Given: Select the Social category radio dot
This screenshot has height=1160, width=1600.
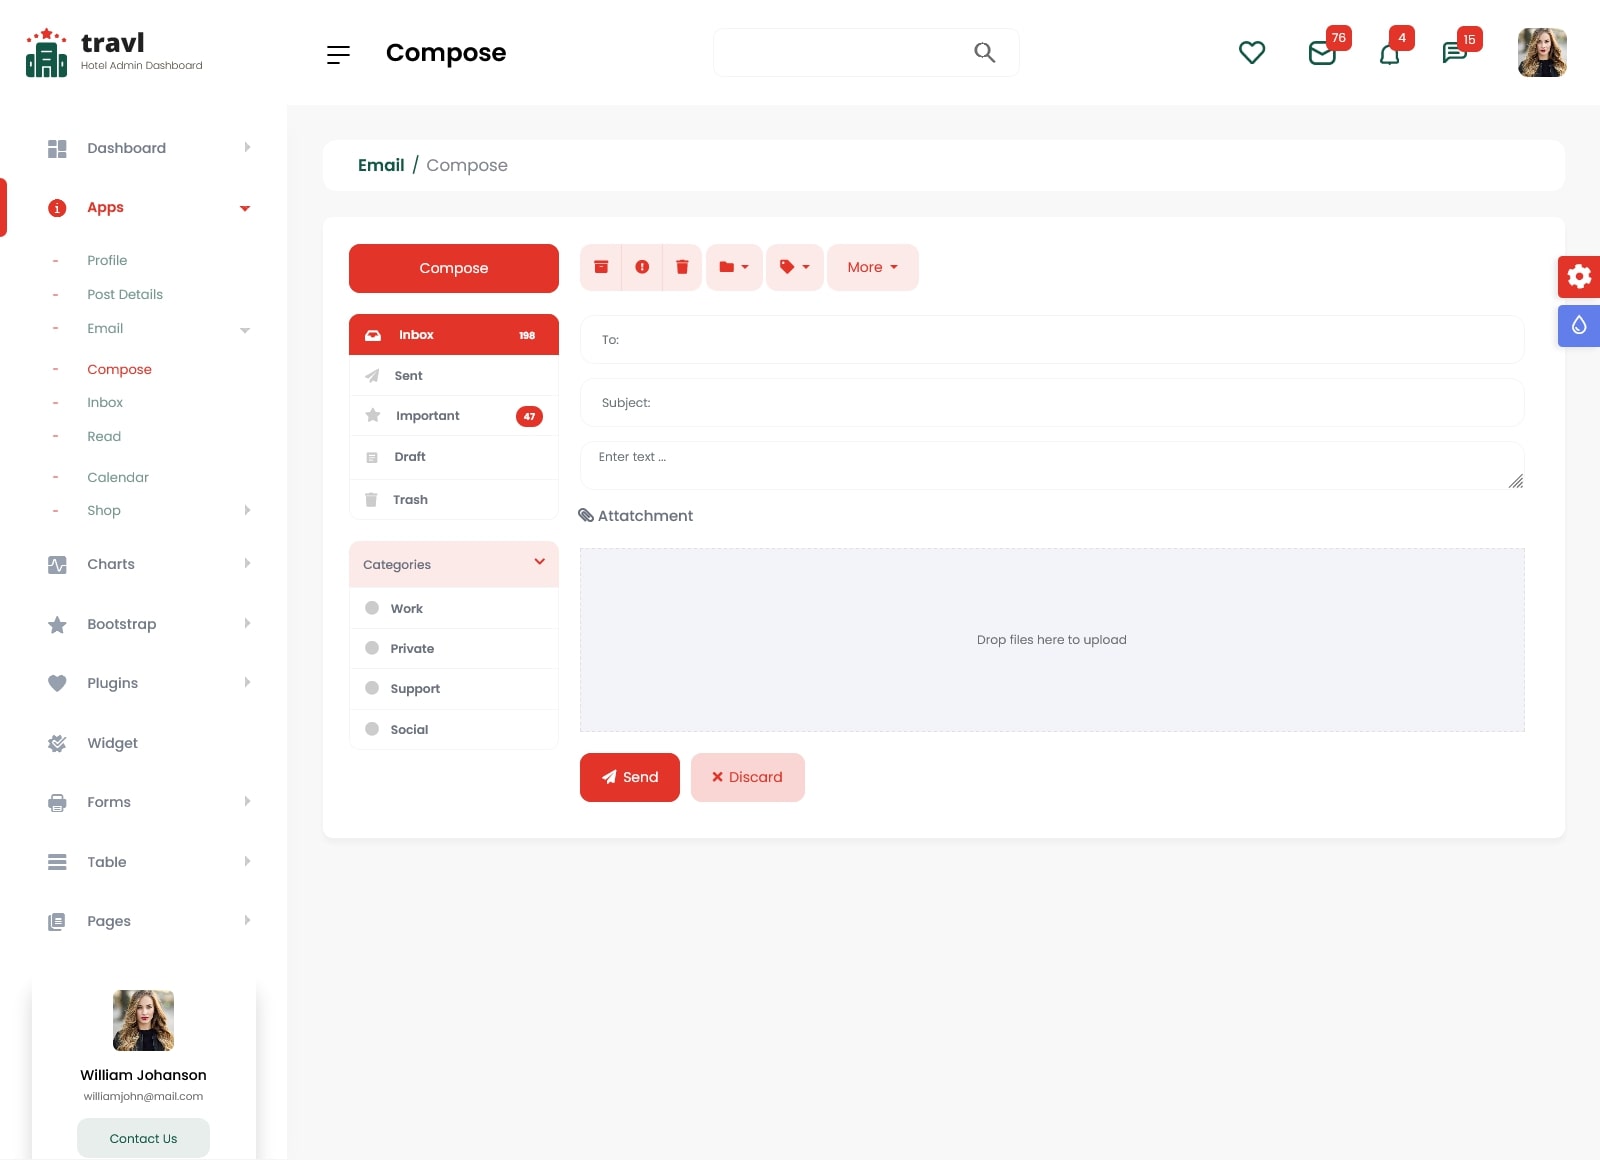Looking at the screenshot, I should (372, 729).
